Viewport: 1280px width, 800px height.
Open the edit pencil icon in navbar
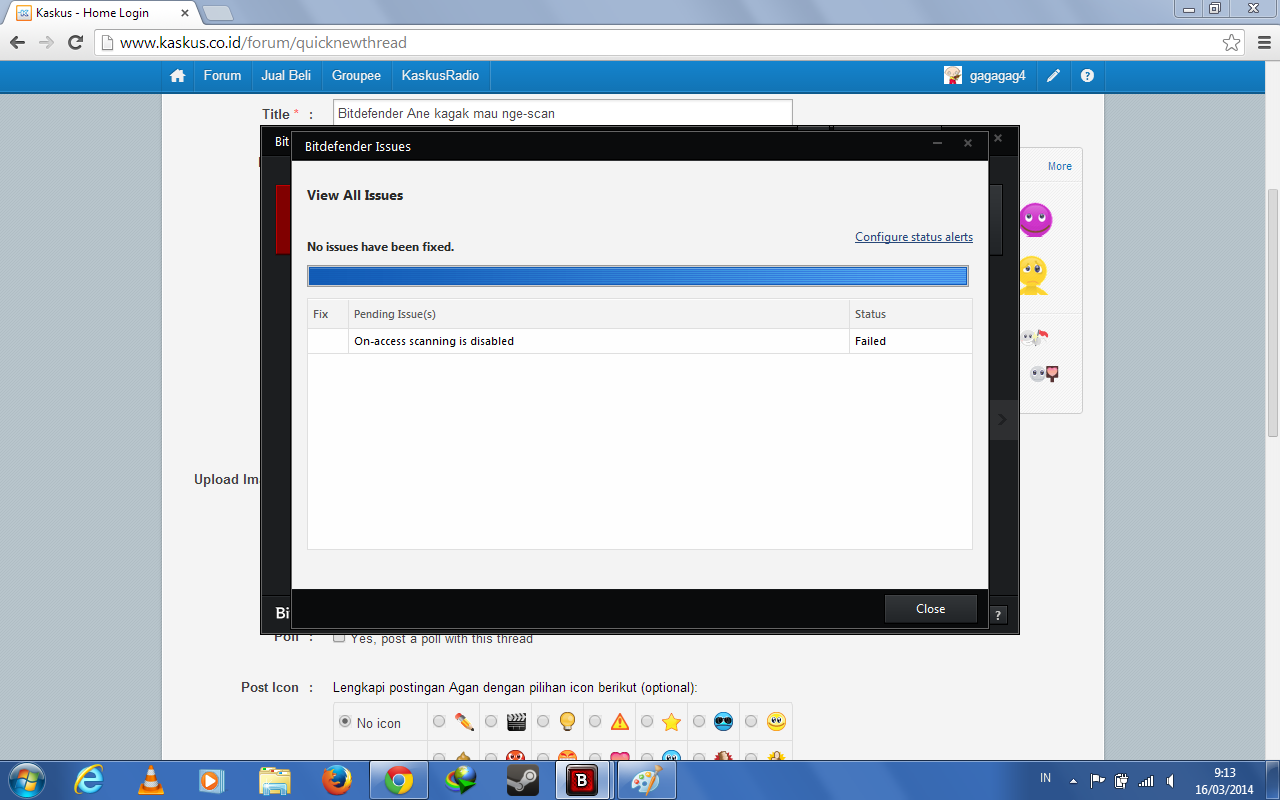point(1054,76)
